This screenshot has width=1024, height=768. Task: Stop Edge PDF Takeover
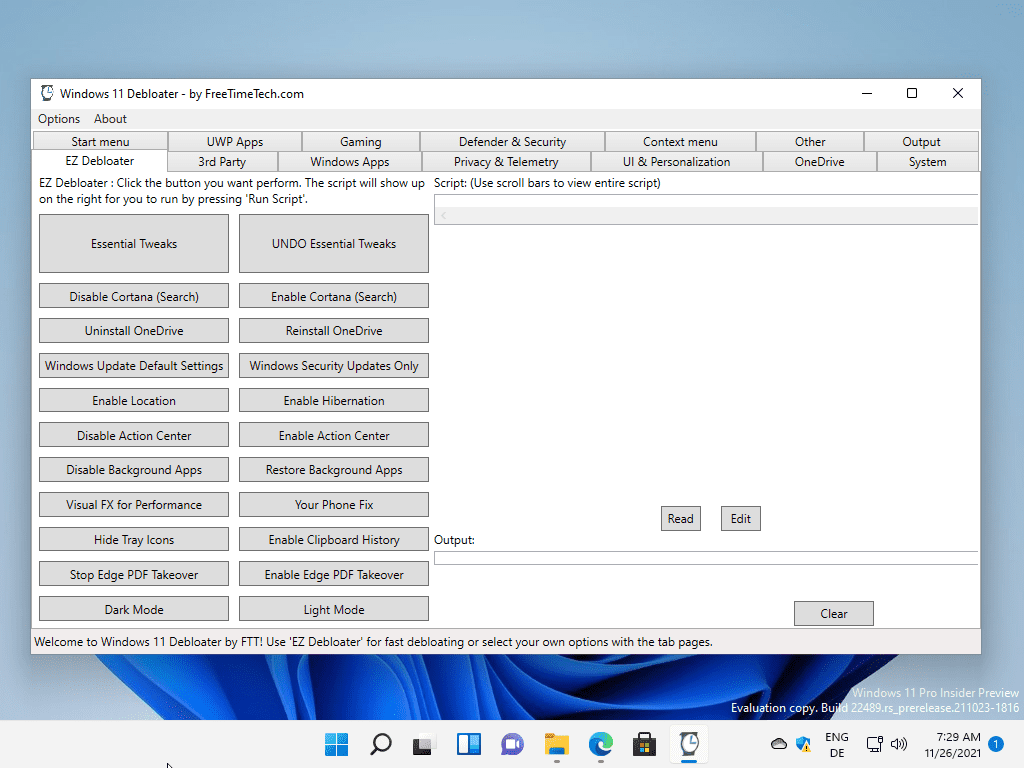(x=133, y=573)
